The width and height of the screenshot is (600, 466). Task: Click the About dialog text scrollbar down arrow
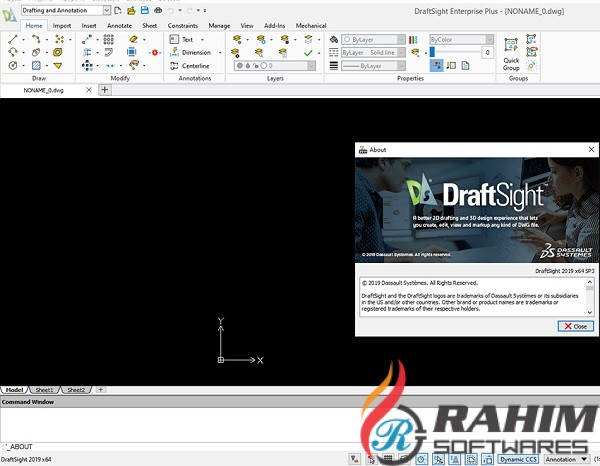[x=590, y=312]
